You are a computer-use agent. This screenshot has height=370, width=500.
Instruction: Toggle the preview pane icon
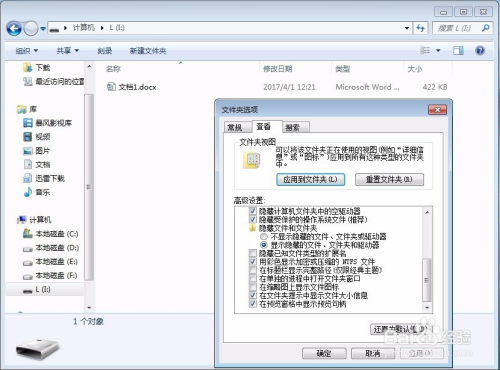pyautogui.click(x=458, y=51)
